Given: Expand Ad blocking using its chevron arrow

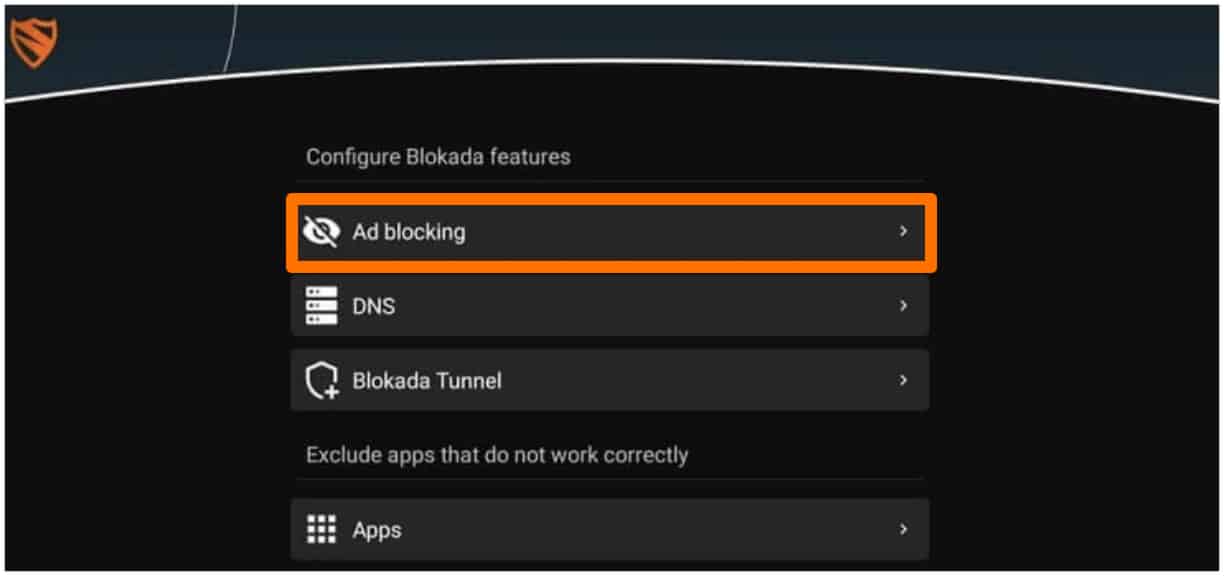Looking at the screenshot, I should point(903,232).
